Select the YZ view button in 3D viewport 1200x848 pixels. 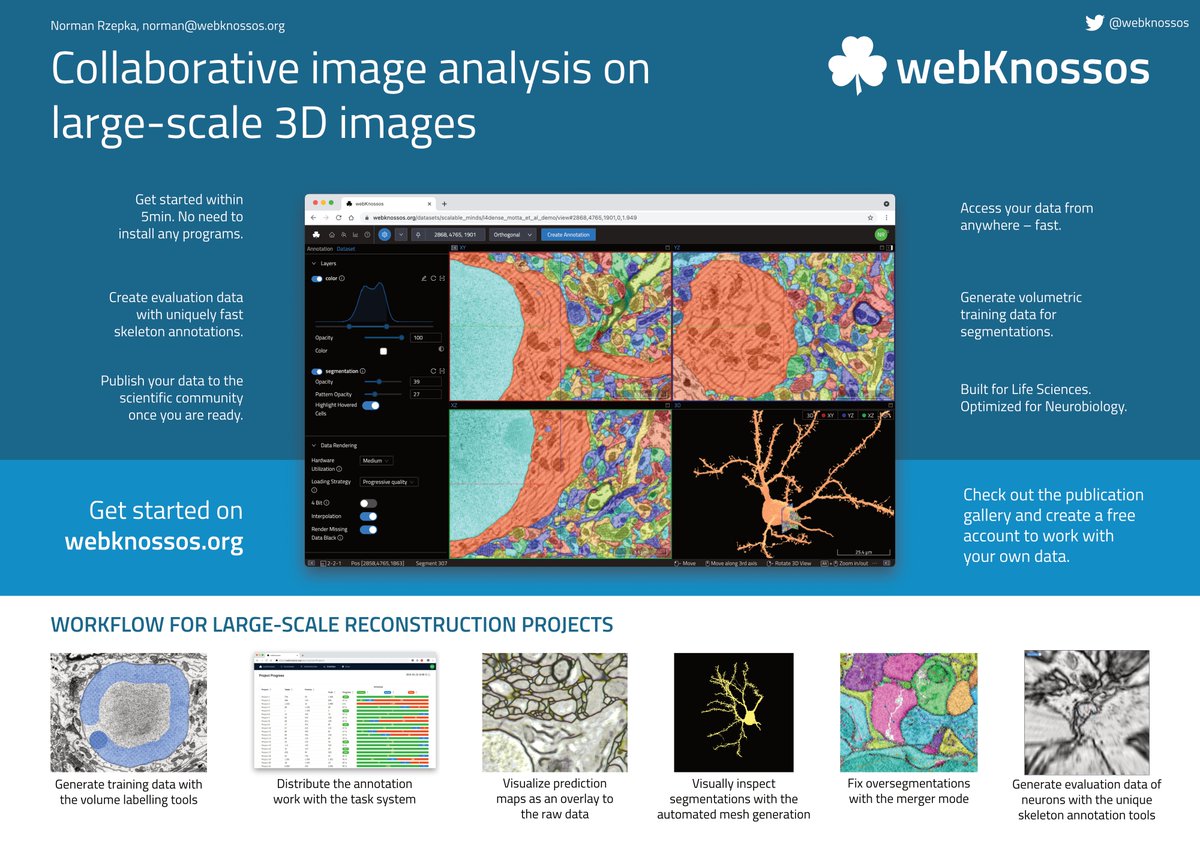pos(848,415)
